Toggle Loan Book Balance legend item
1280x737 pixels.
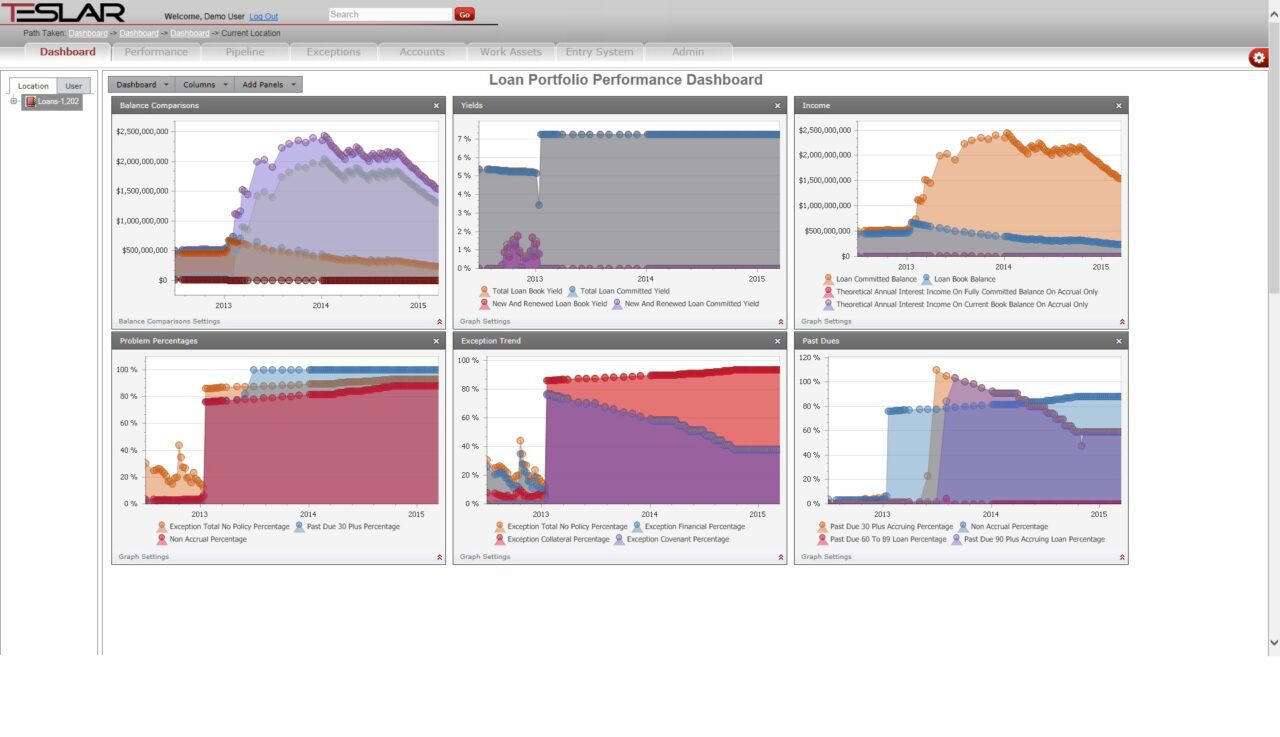[x=957, y=279]
